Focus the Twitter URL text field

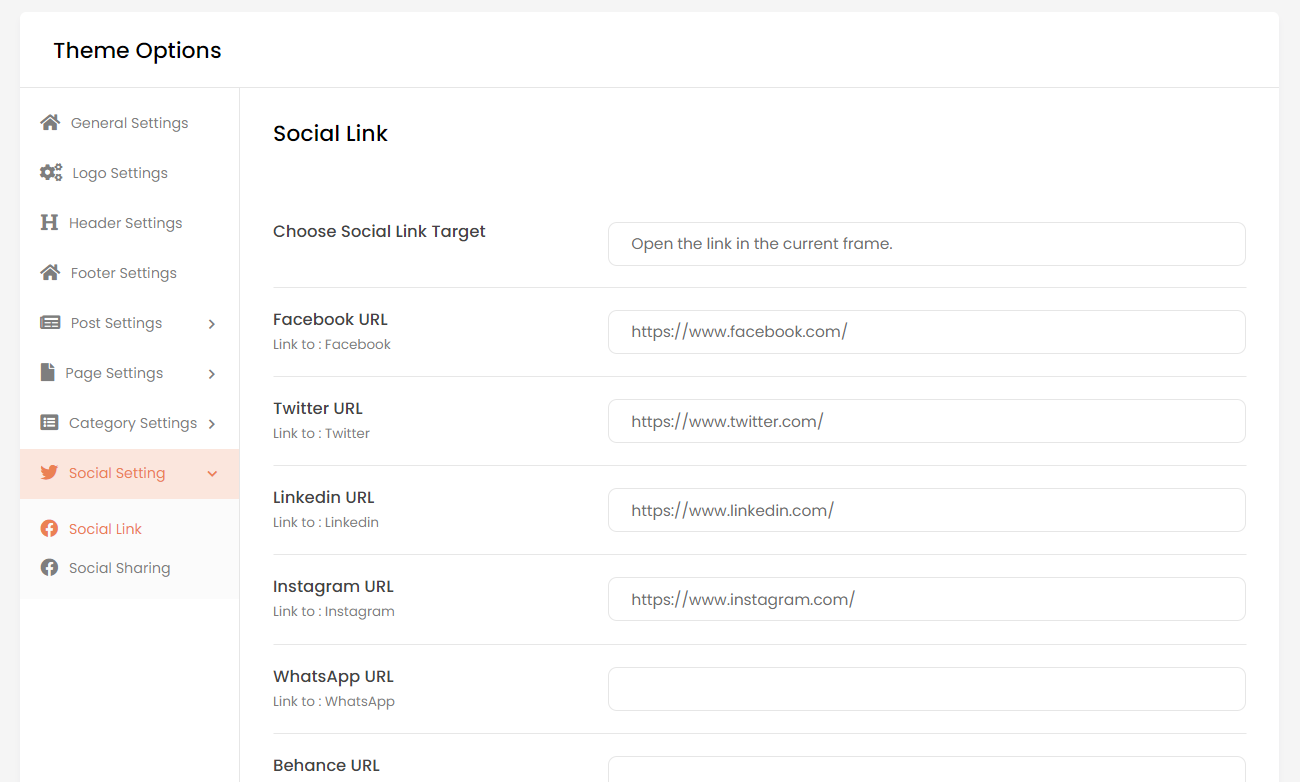(926, 421)
